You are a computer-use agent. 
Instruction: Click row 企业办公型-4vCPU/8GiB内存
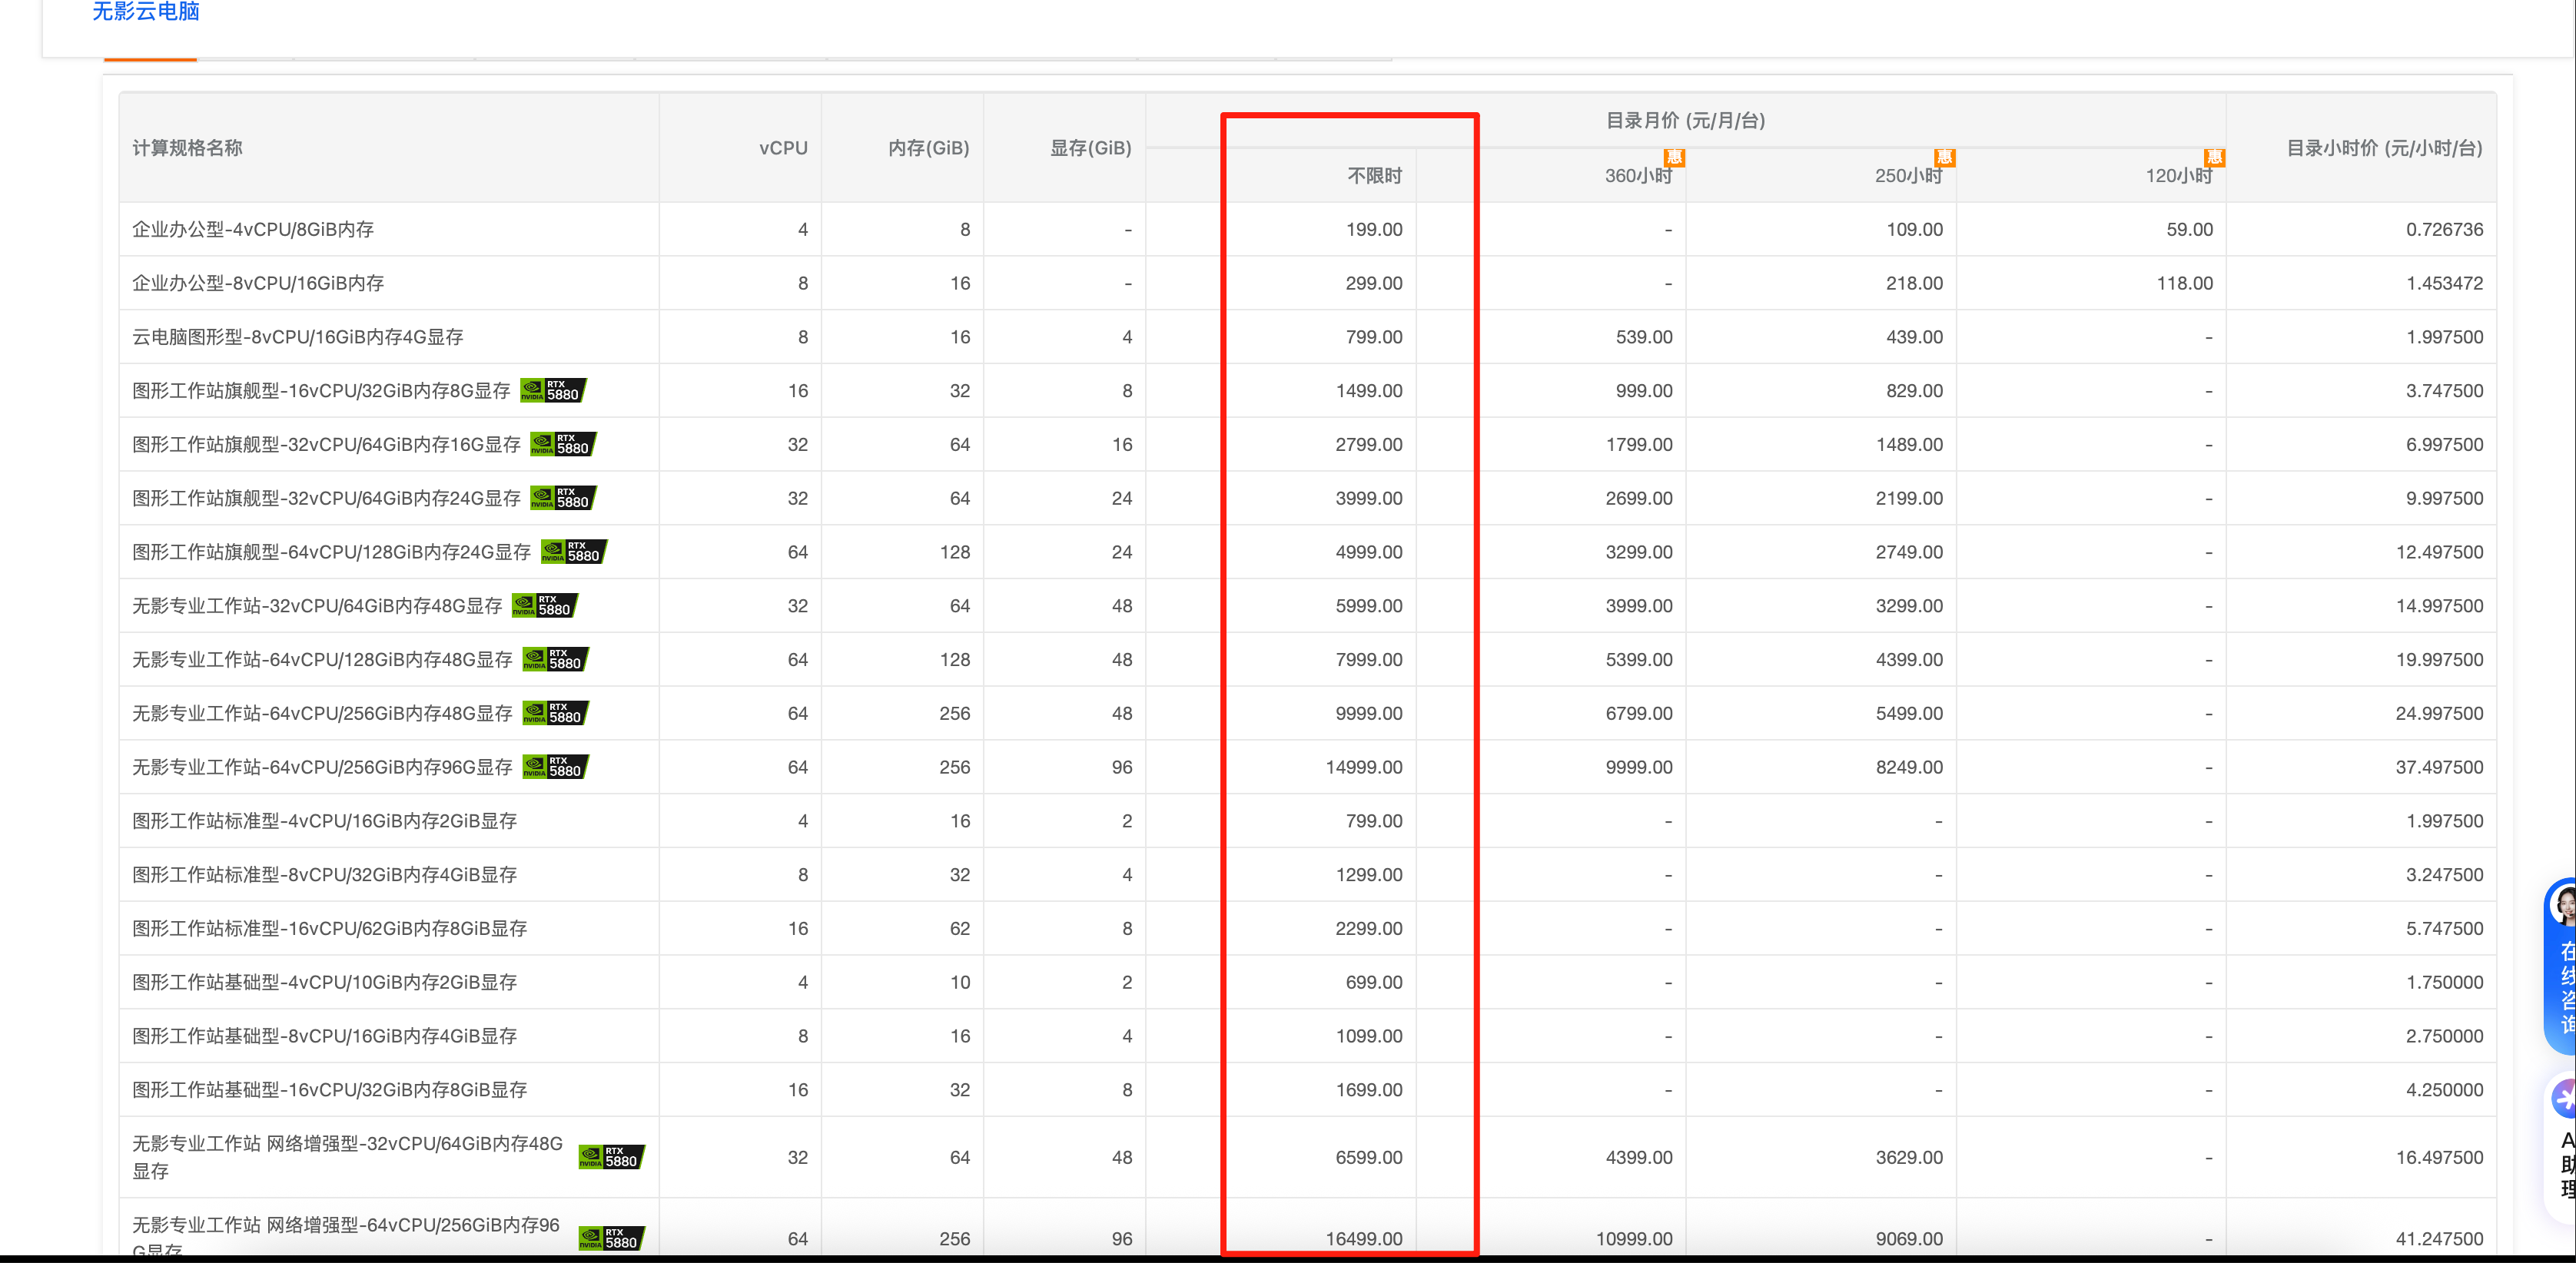[1307, 229]
